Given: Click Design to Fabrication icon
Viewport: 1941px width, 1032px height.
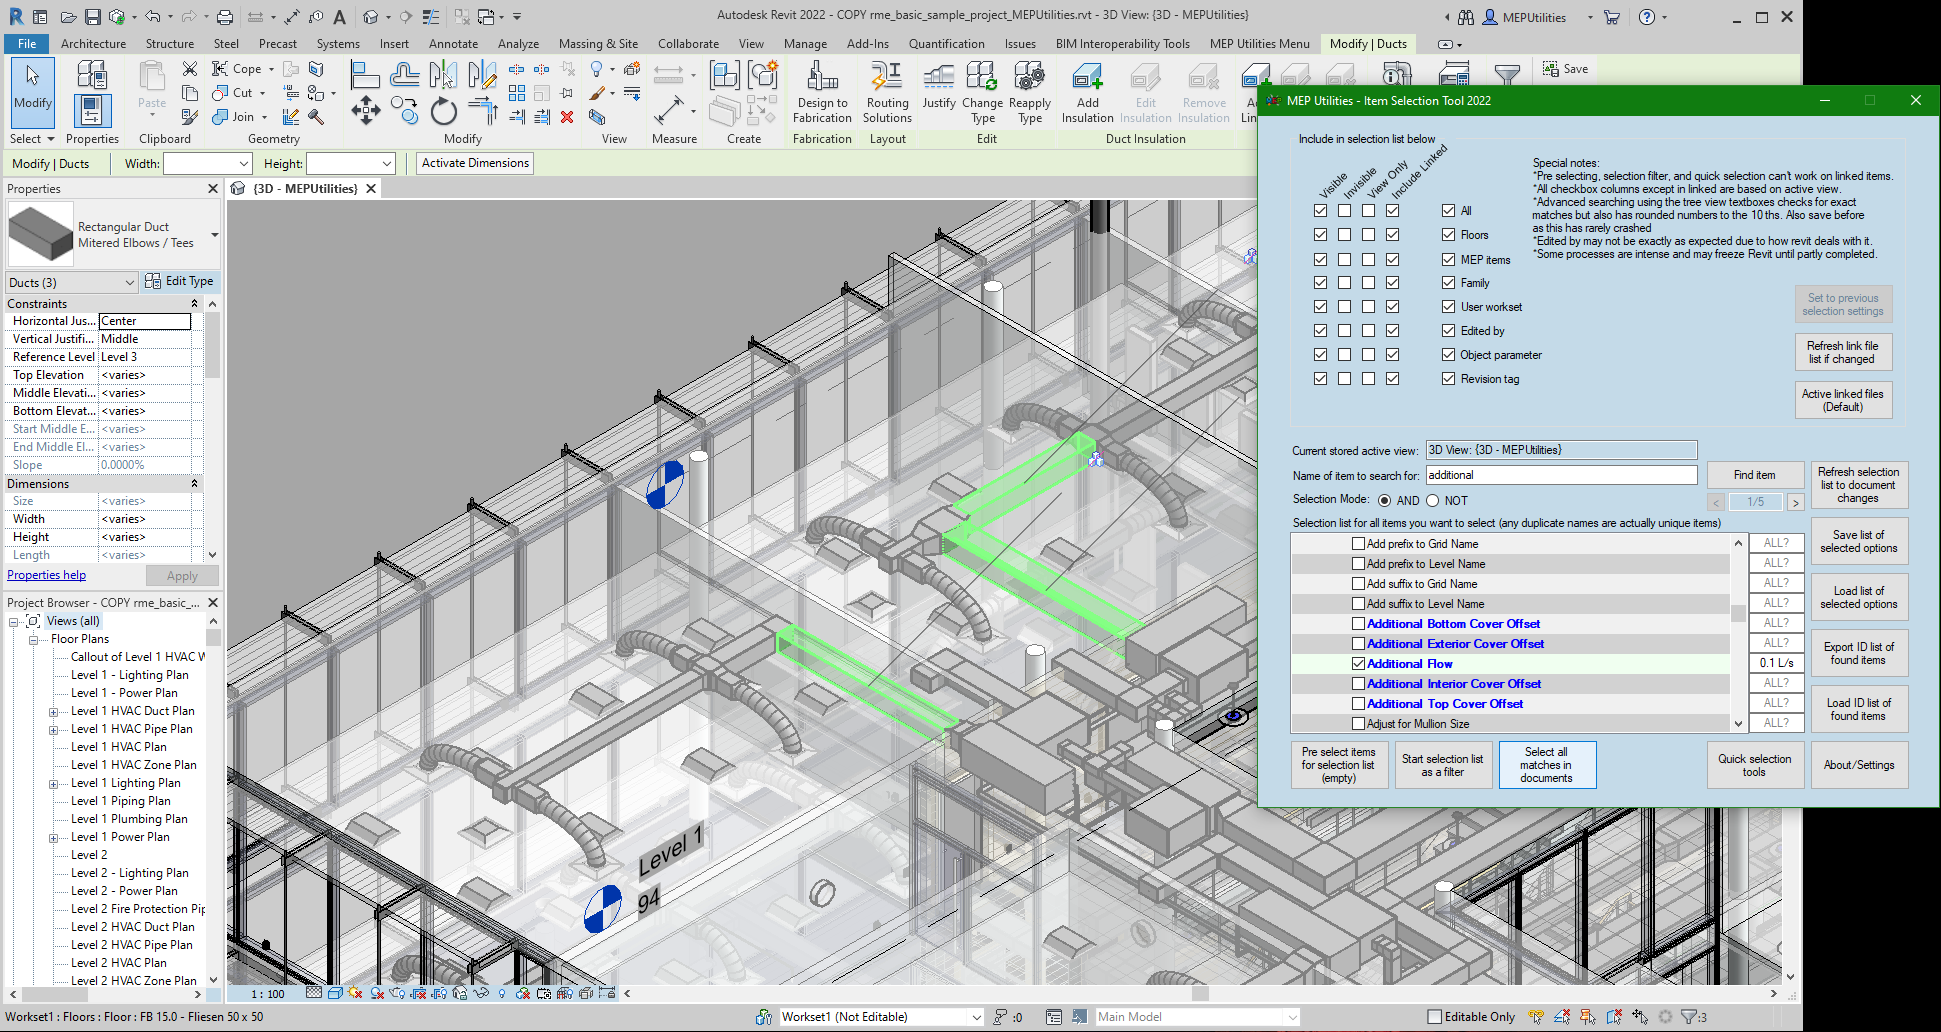Looking at the screenshot, I should click(x=822, y=76).
